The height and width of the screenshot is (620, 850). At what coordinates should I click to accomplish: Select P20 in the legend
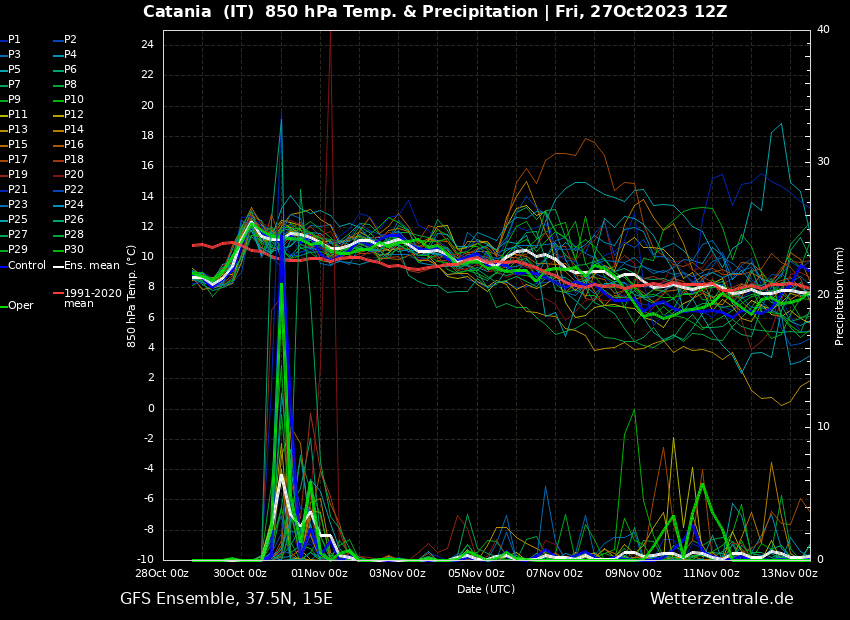click(74, 175)
